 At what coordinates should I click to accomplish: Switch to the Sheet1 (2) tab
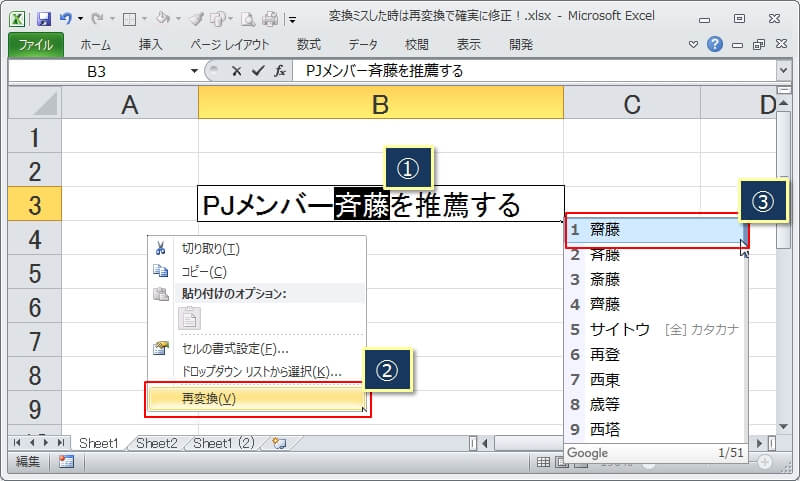pos(223,443)
